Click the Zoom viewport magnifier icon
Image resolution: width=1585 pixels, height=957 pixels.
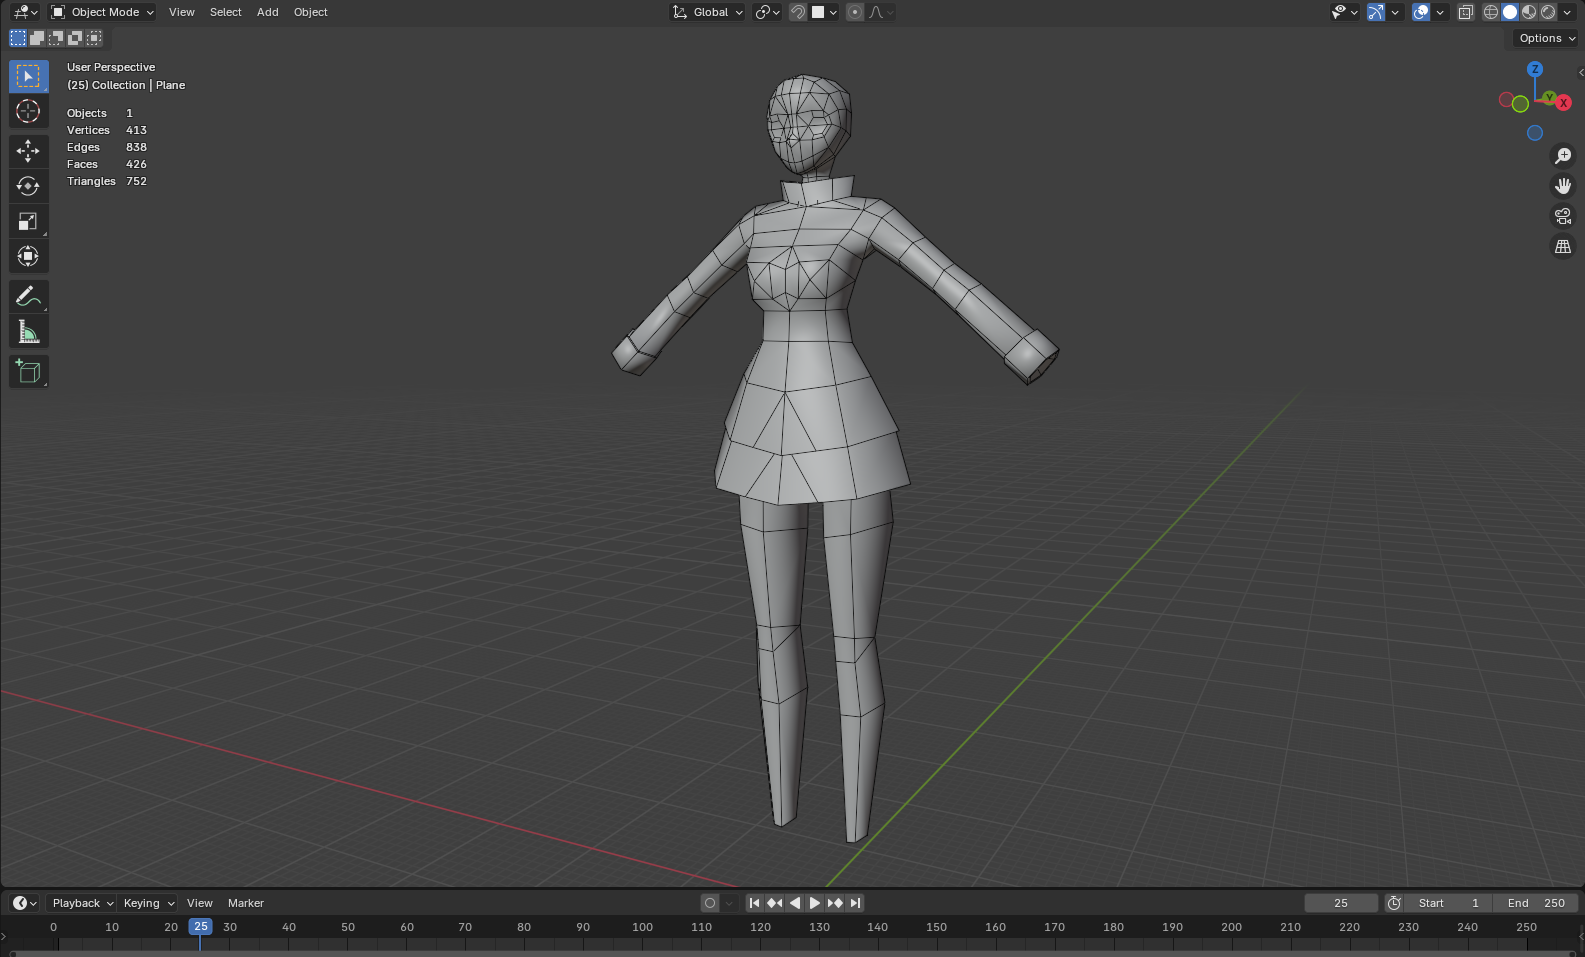(1563, 156)
